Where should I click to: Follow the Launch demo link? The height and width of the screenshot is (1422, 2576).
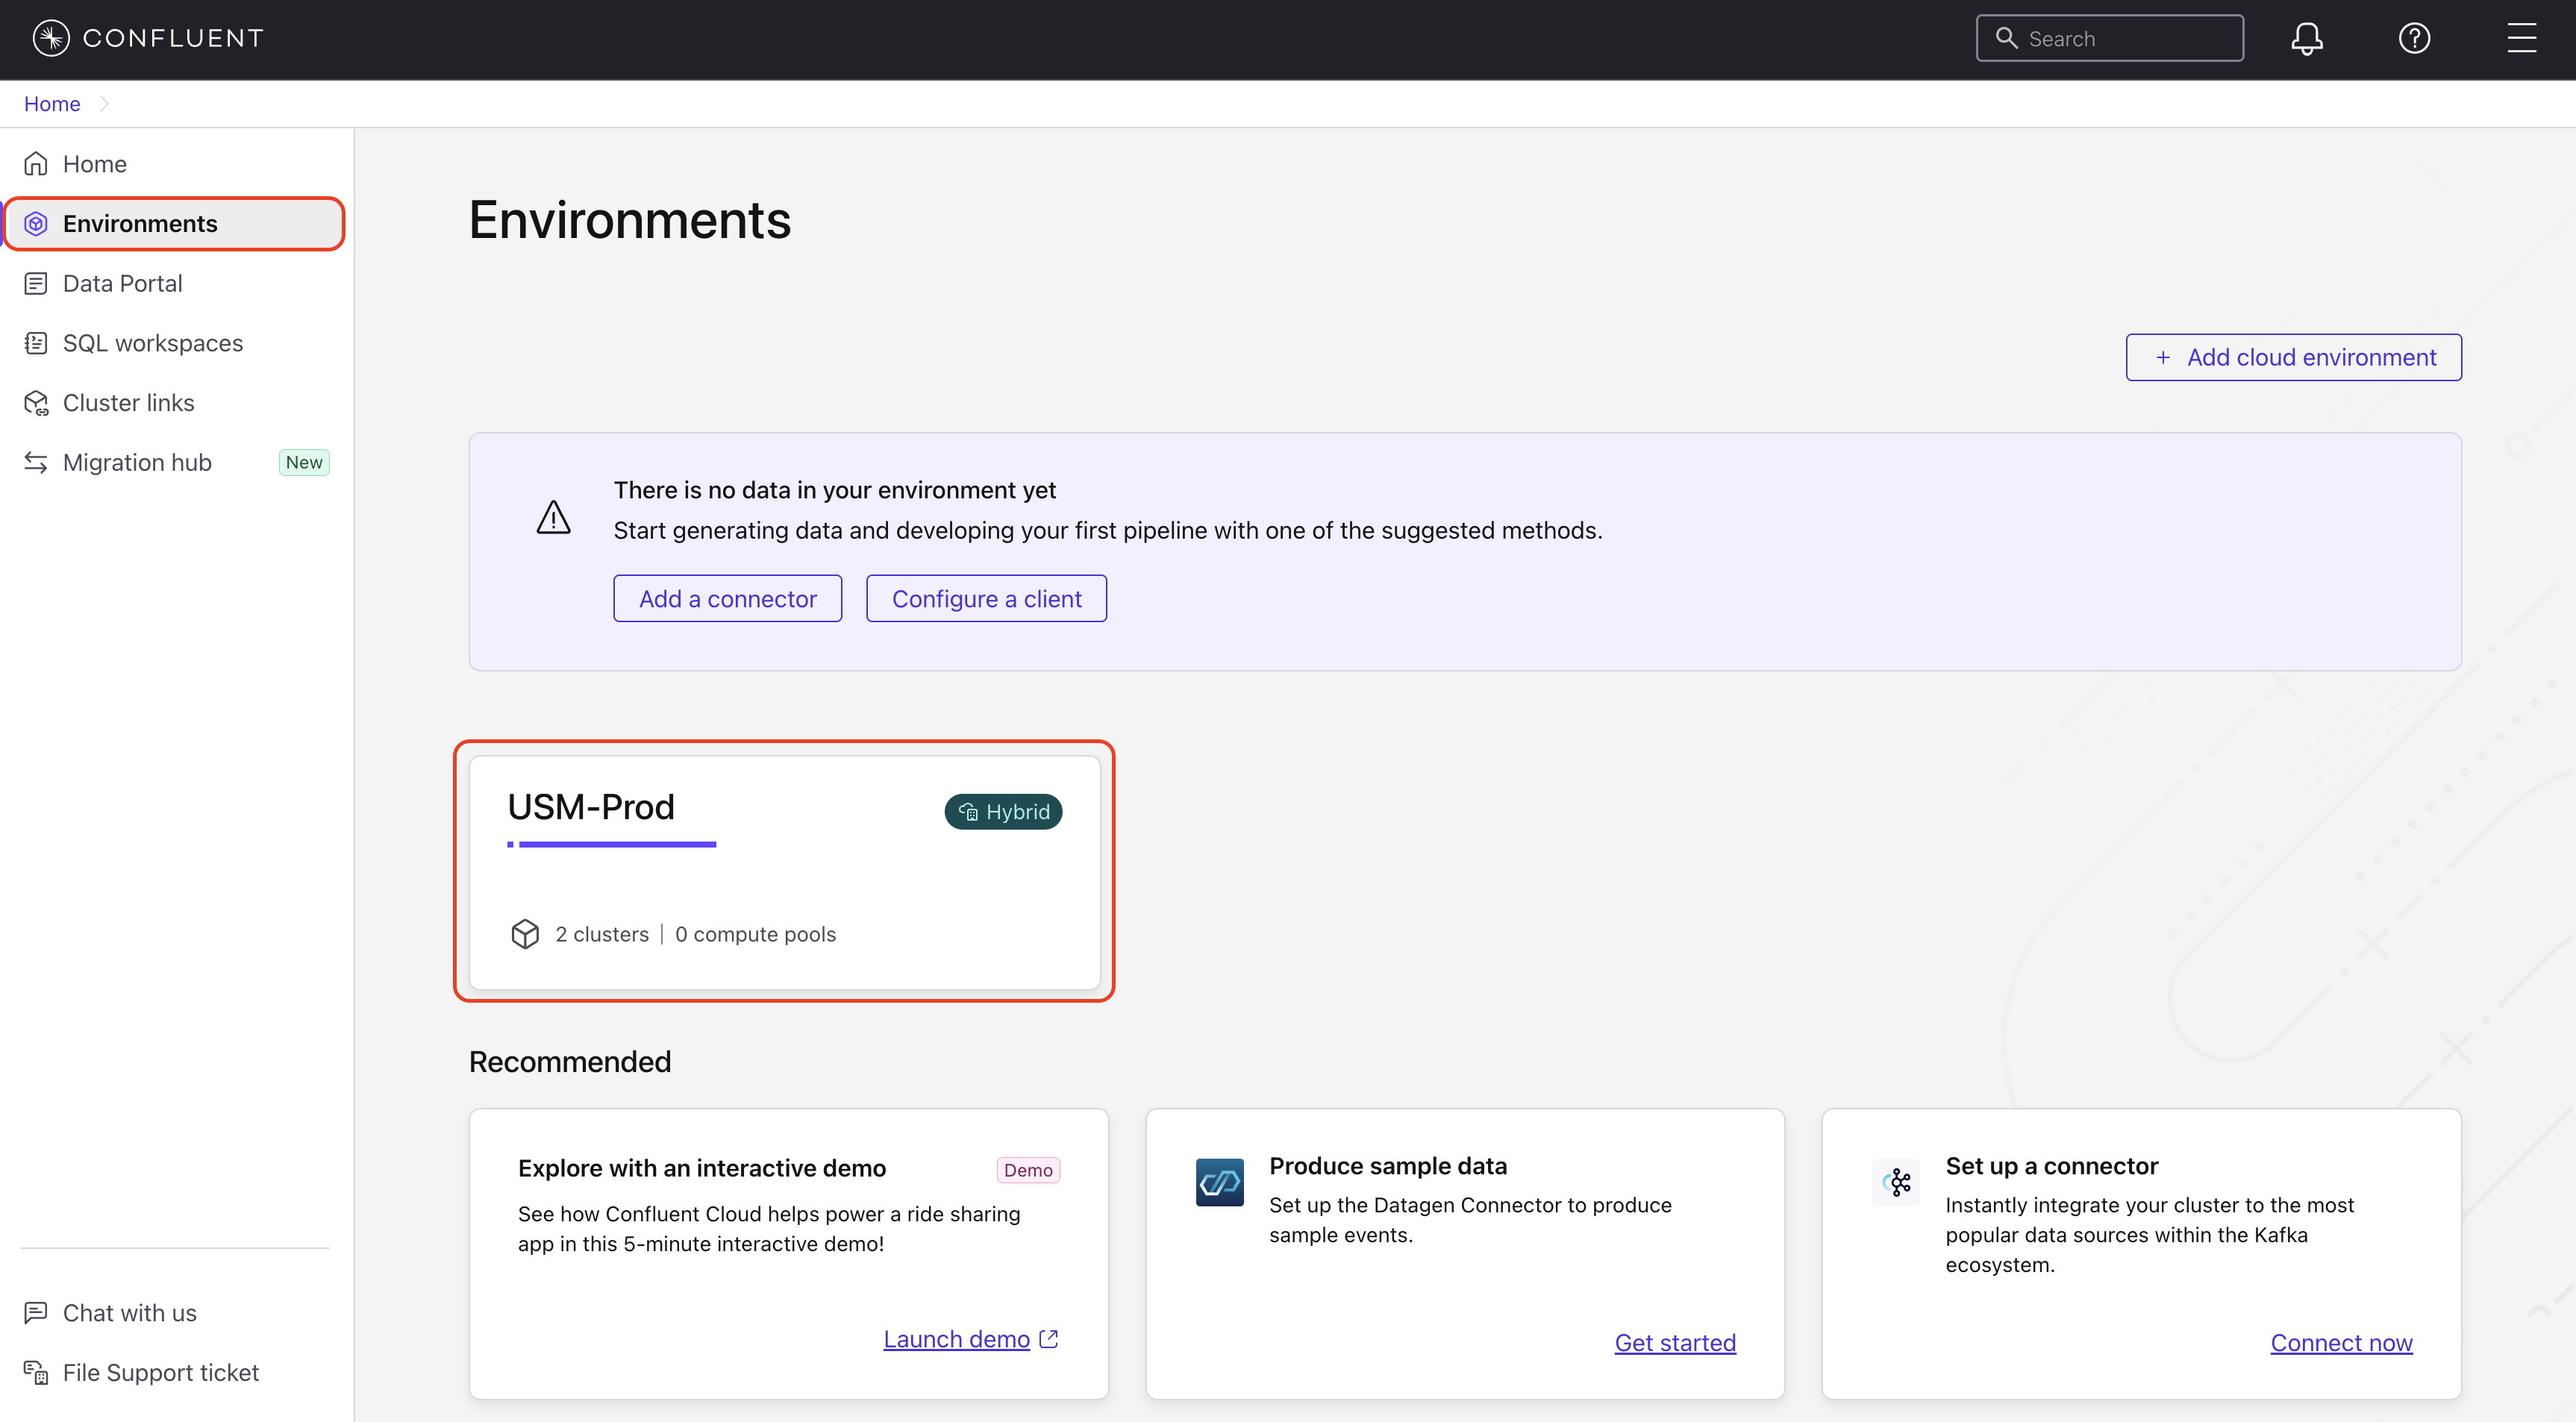click(x=956, y=1339)
